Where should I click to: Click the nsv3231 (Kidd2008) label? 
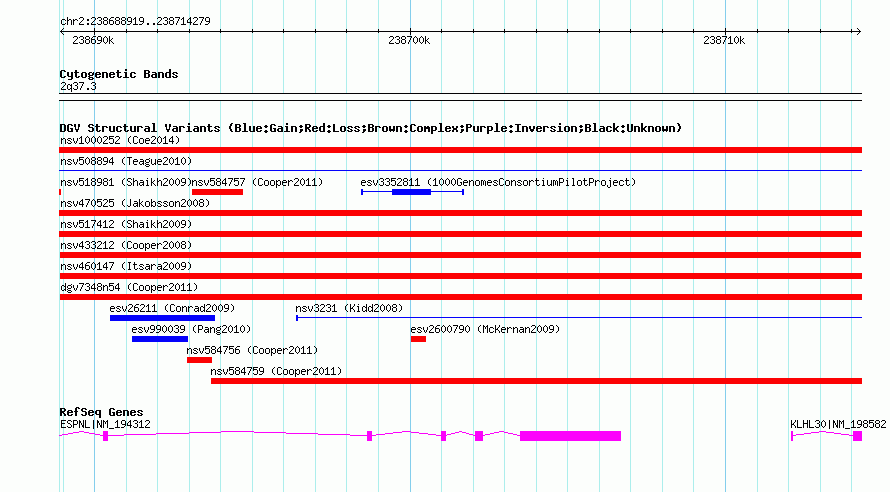point(349,308)
